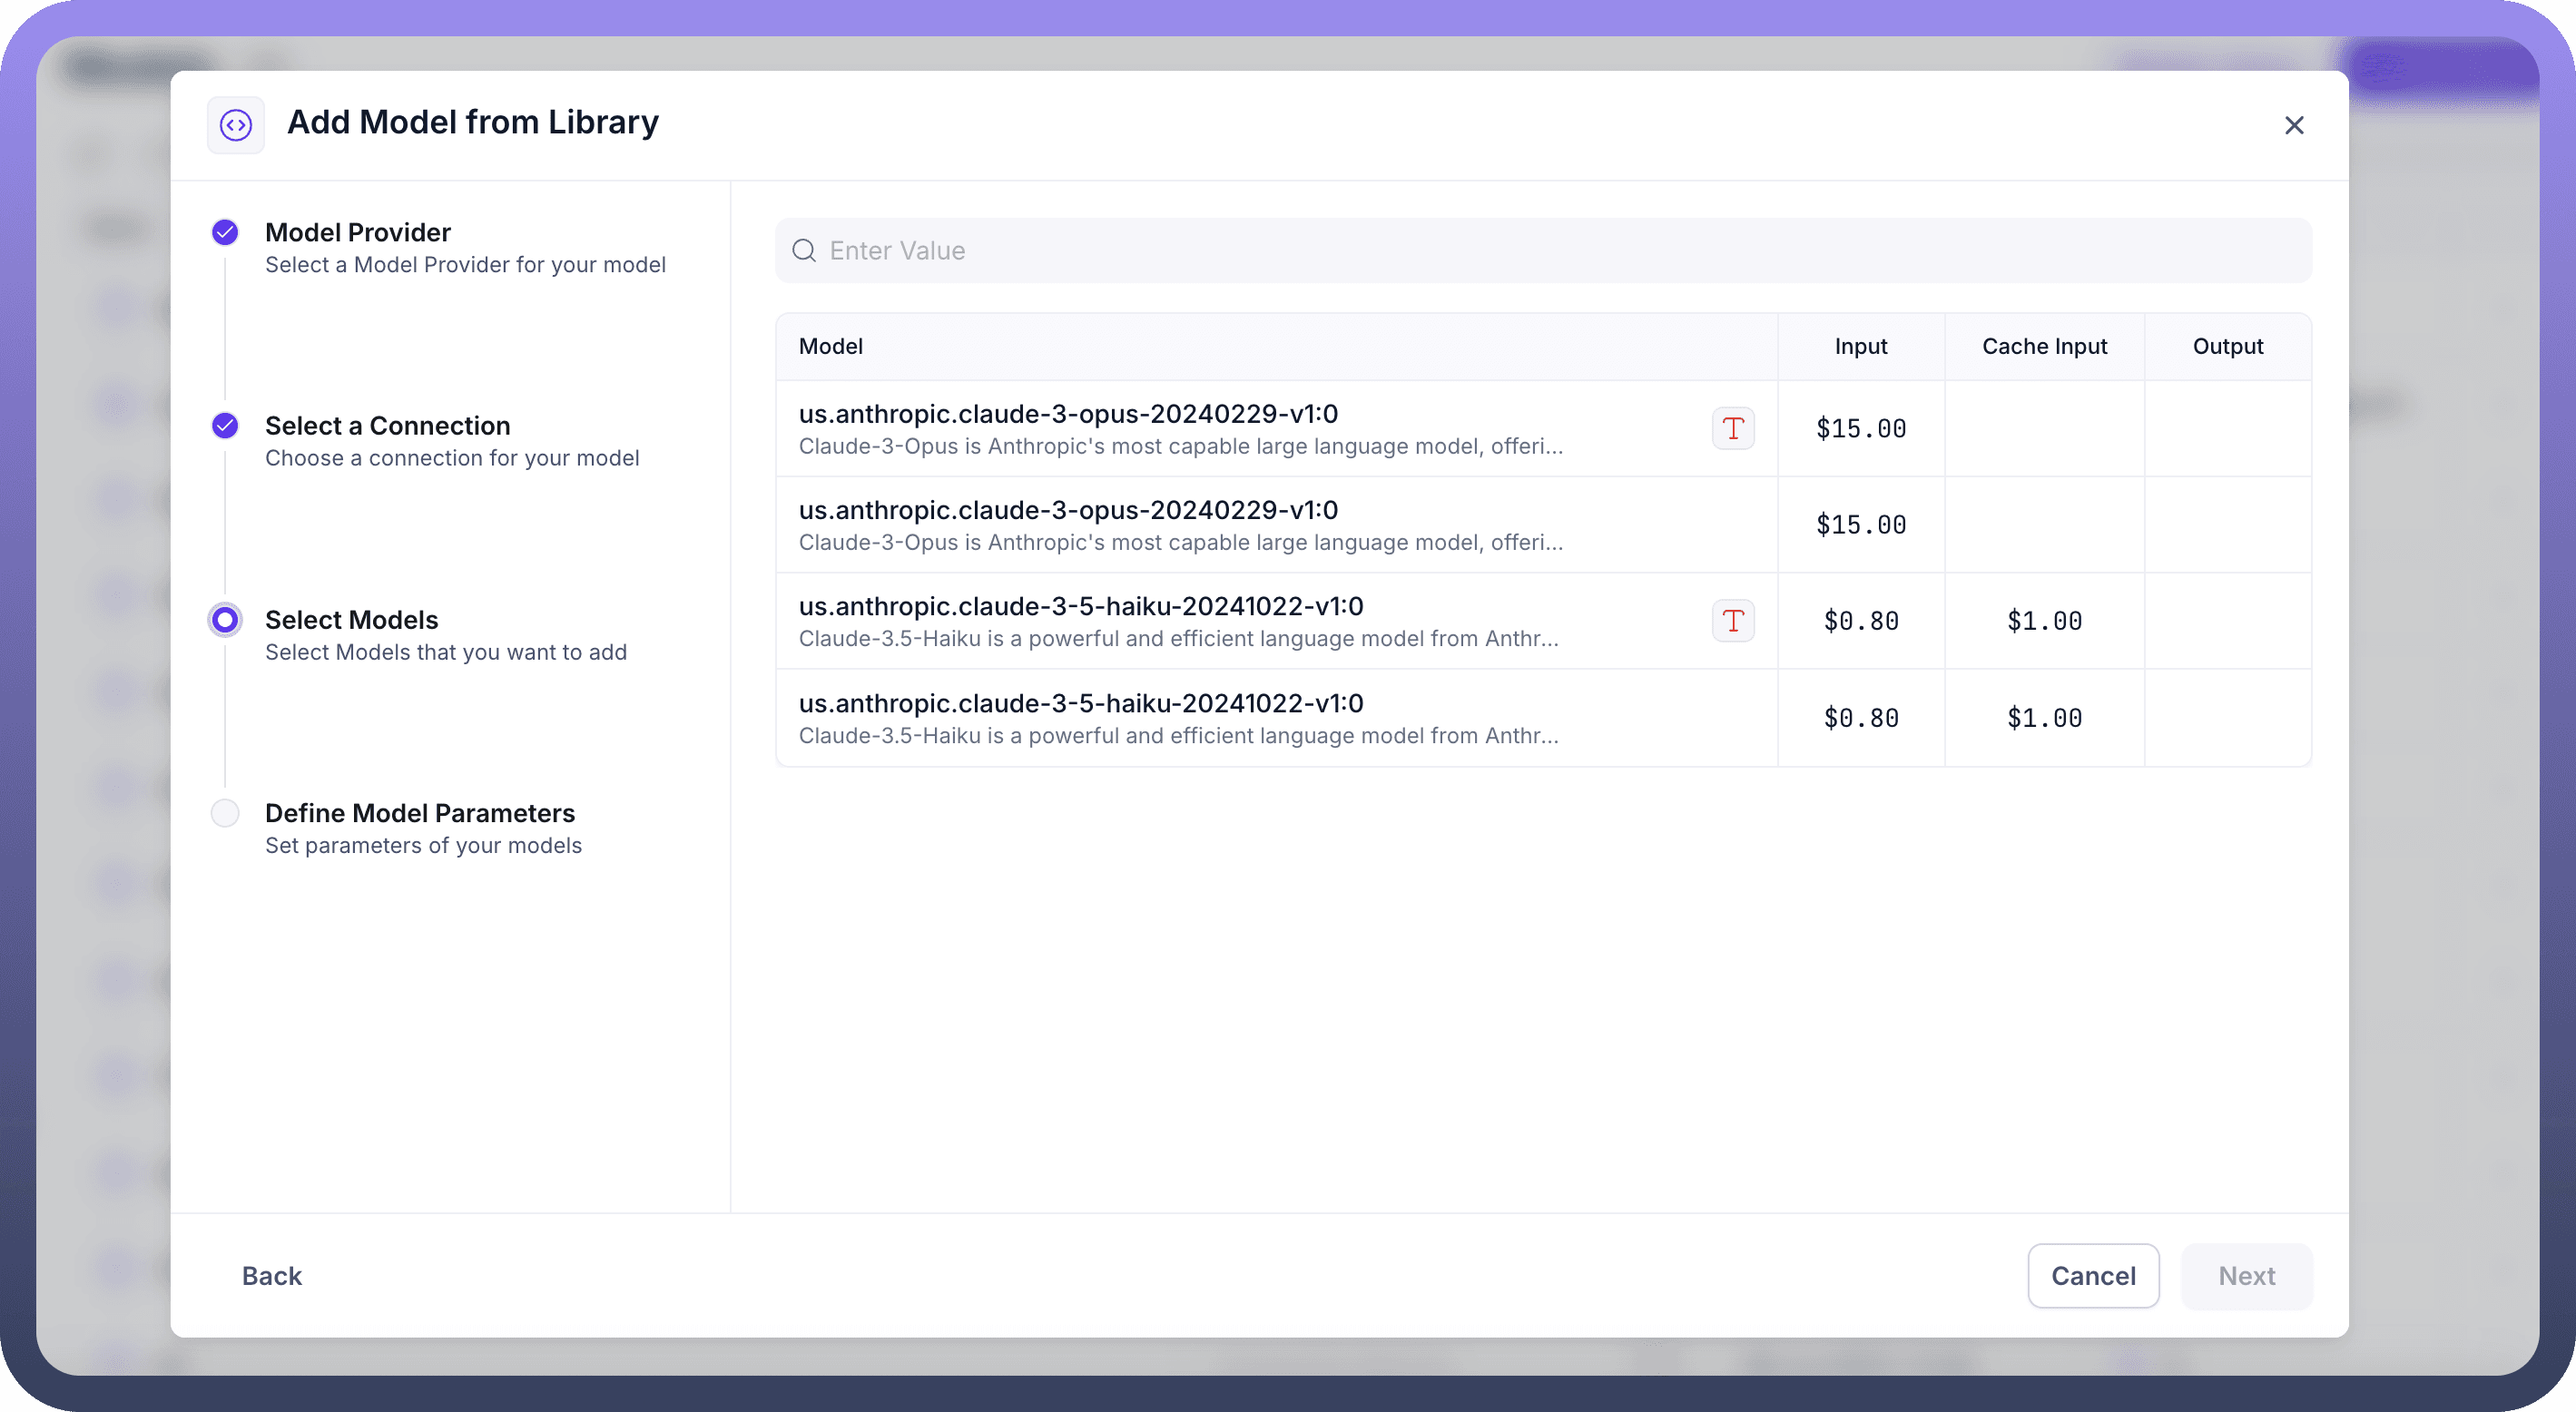The height and width of the screenshot is (1412, 2576).
Task: Click the code icon beside dialog title
Action: tap(236, 125)
